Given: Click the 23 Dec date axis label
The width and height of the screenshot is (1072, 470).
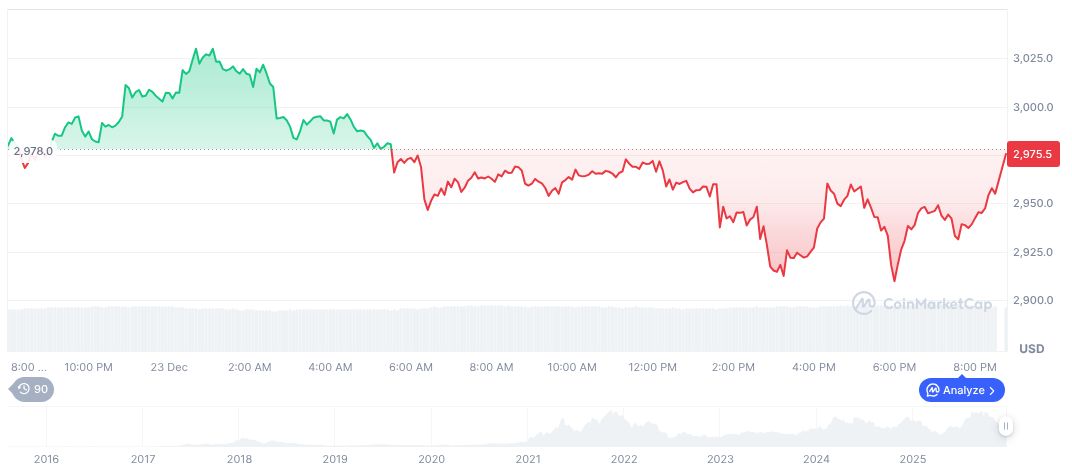Looking at the screenshot, I should (x=169, y=367).
